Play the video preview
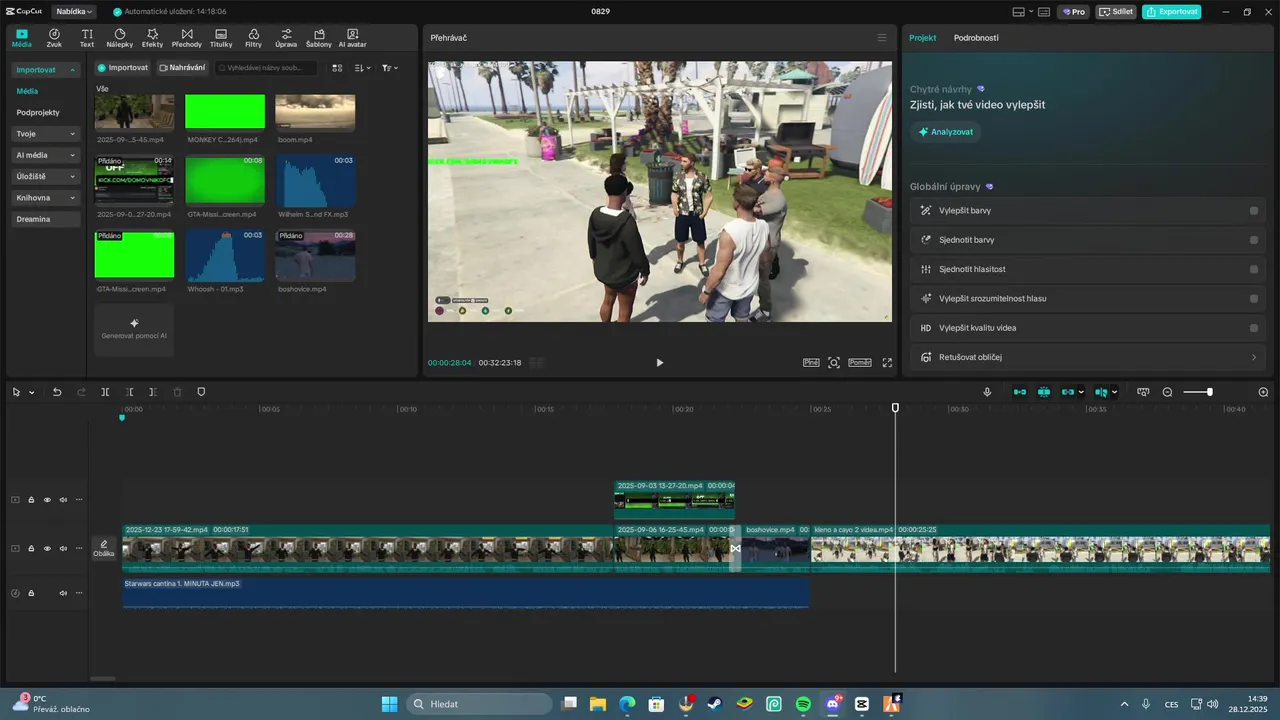Image resolution: width=1280 pixels, height=720 pixels. pyautogui.click(x=659, y=363)
